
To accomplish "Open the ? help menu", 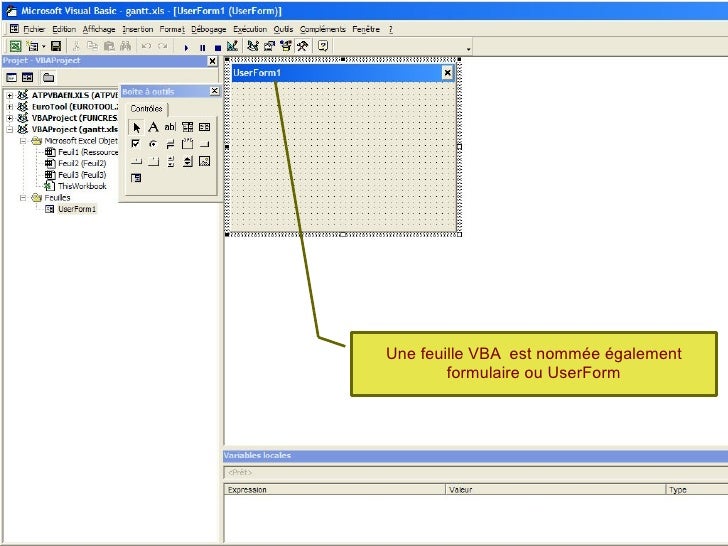I will [390, 29].
